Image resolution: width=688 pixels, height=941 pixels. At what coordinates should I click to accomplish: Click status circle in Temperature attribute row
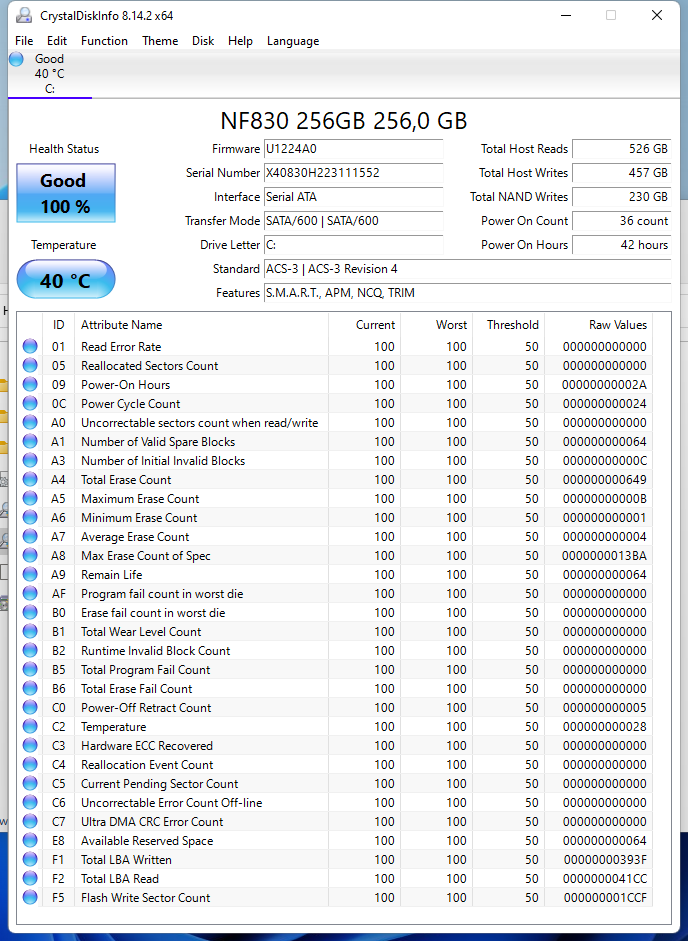click(x=30, y=726)
